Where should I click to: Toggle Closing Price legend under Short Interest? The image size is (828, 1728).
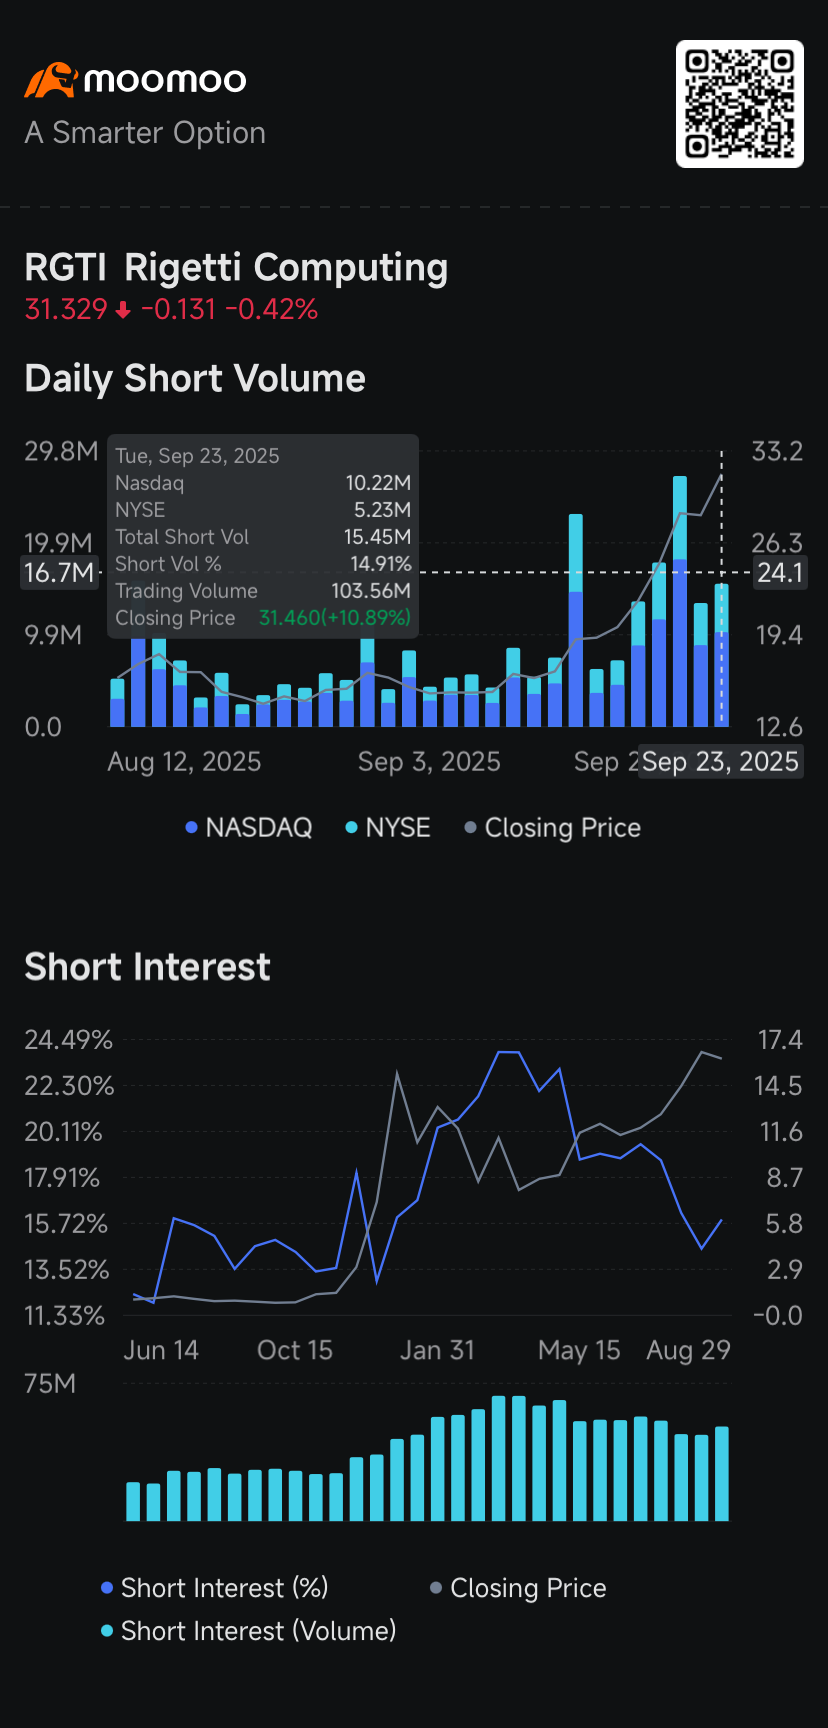(436, 1588)
